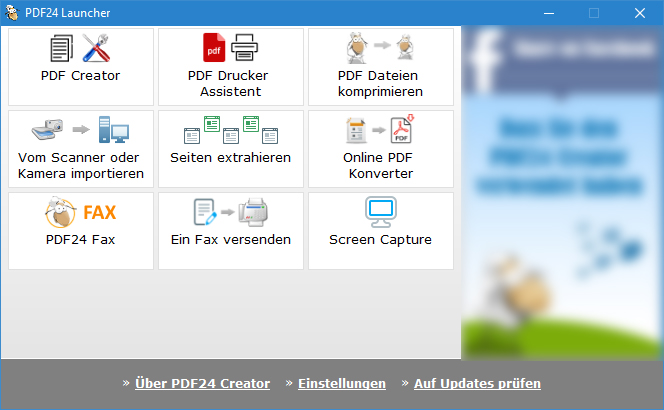Image resolution: width=664 pixels, height=410 pixels.
Task: Minimize the PDF24 Launcher window
Action: coord(549,13)
